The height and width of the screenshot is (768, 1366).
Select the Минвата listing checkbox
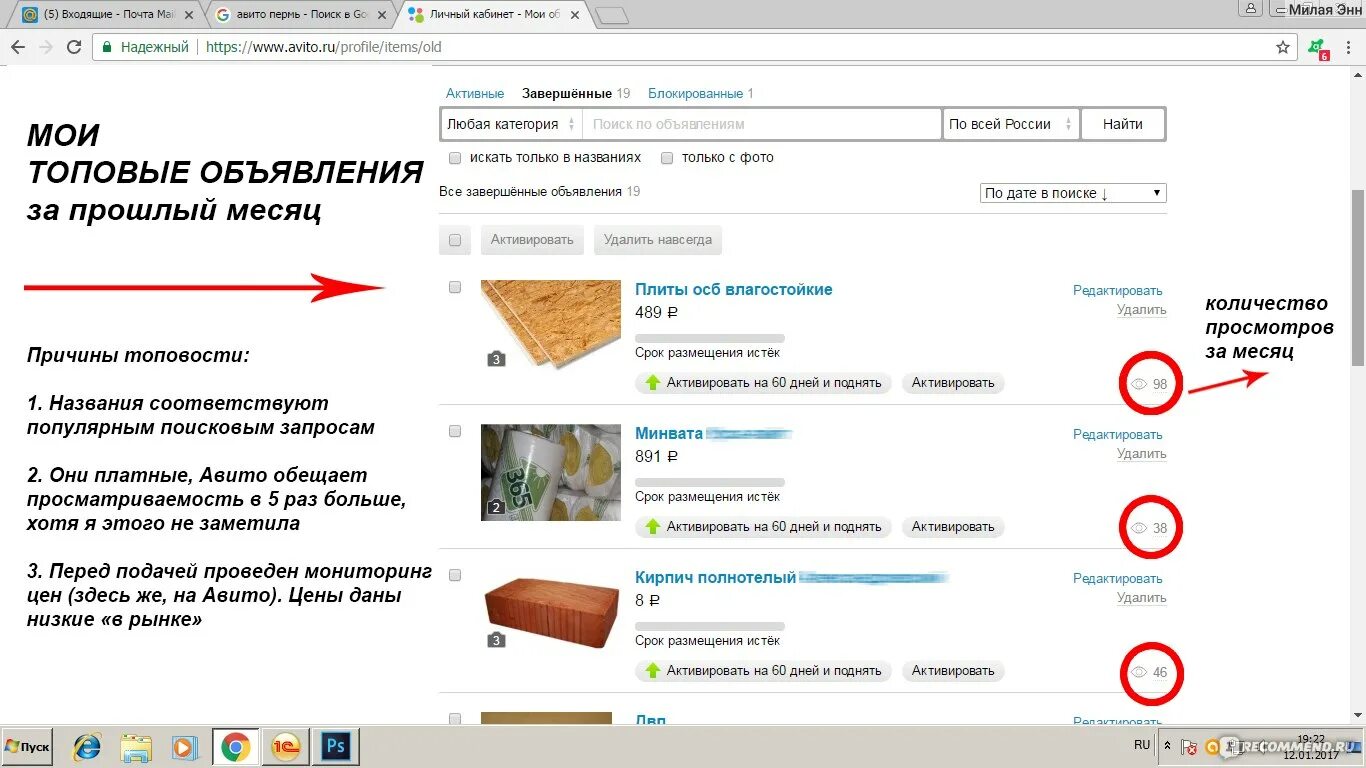pos(455,431)
